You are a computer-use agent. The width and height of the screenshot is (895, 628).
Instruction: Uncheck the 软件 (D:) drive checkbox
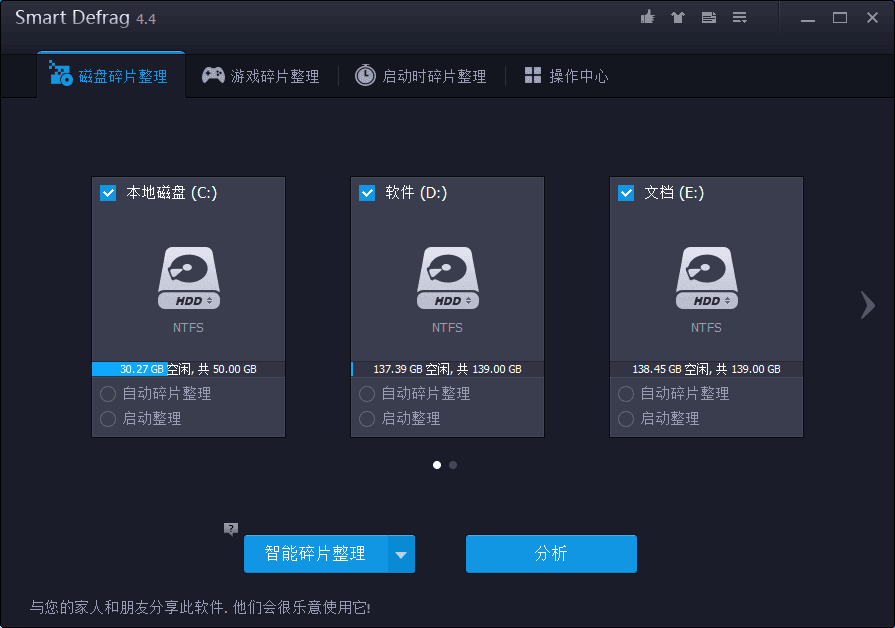367,192
